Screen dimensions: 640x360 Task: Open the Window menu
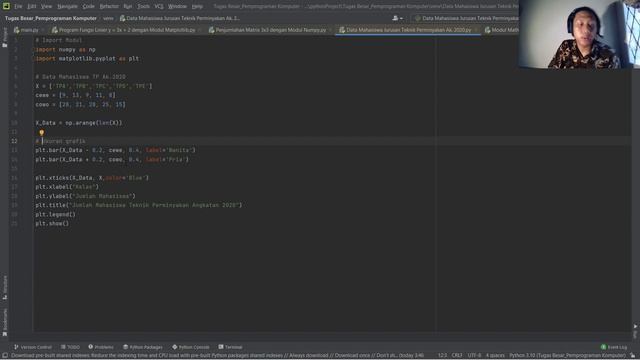tap(177, 6)
